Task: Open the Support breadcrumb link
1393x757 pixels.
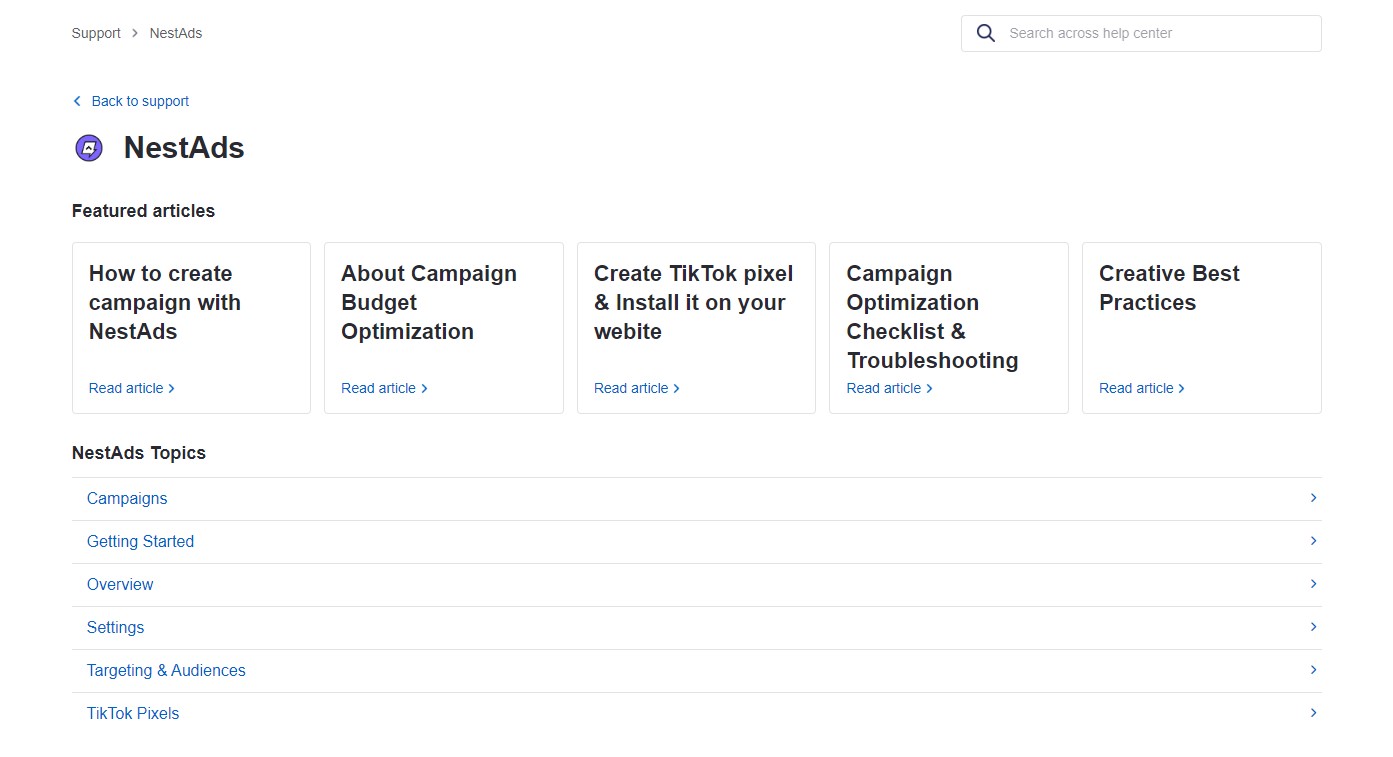Action: [96, 33]
